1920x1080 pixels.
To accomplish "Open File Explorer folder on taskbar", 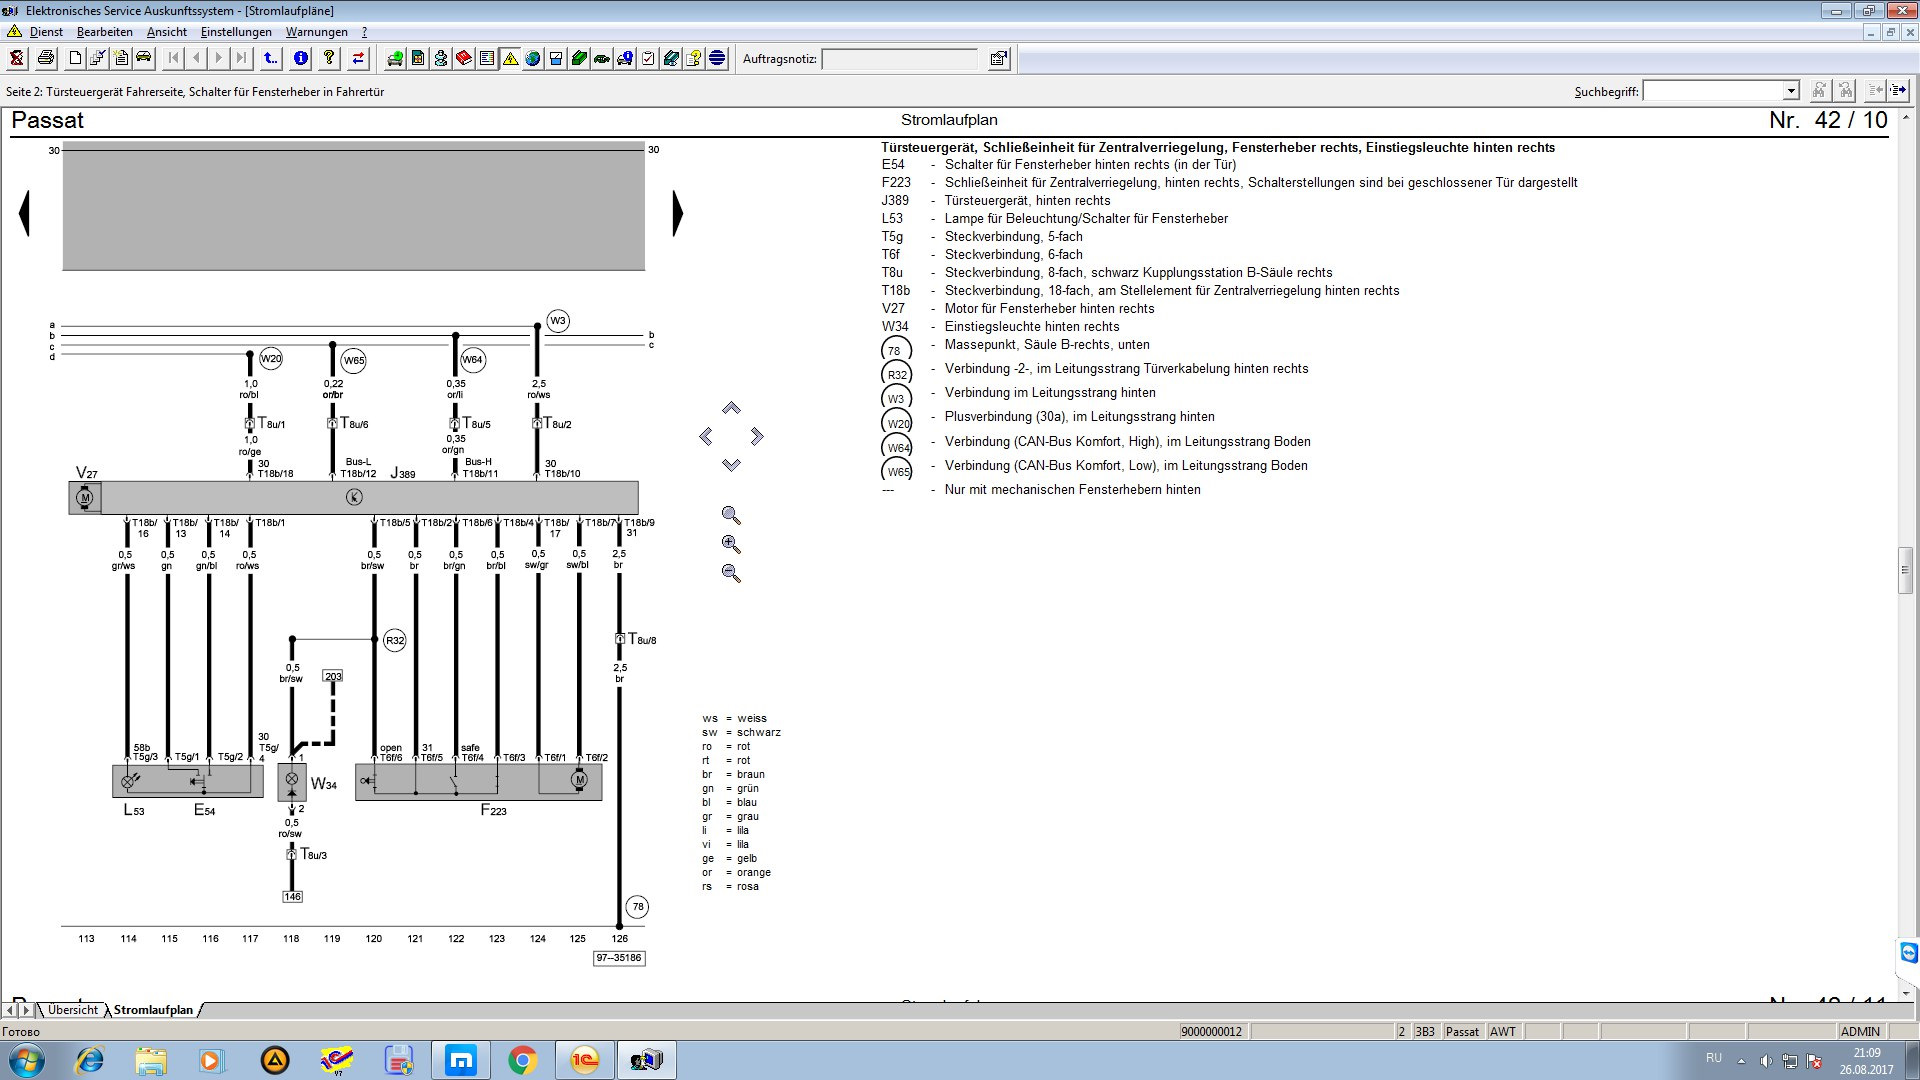I will click(151, 1060).
